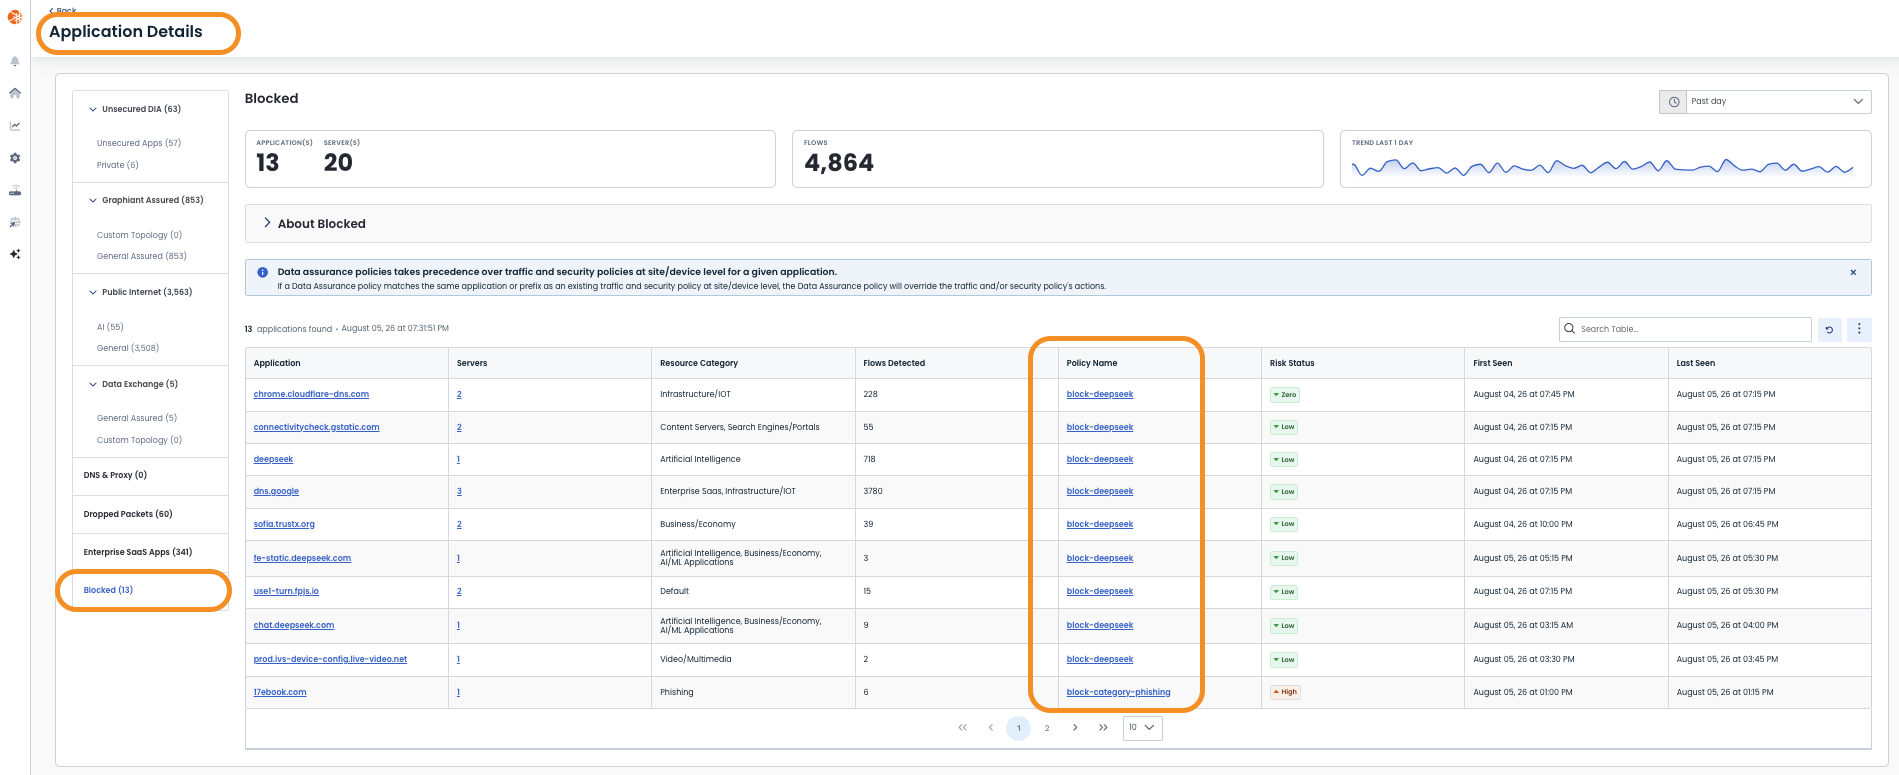Open the three-dot table options menu

[x=1859, y=329]
